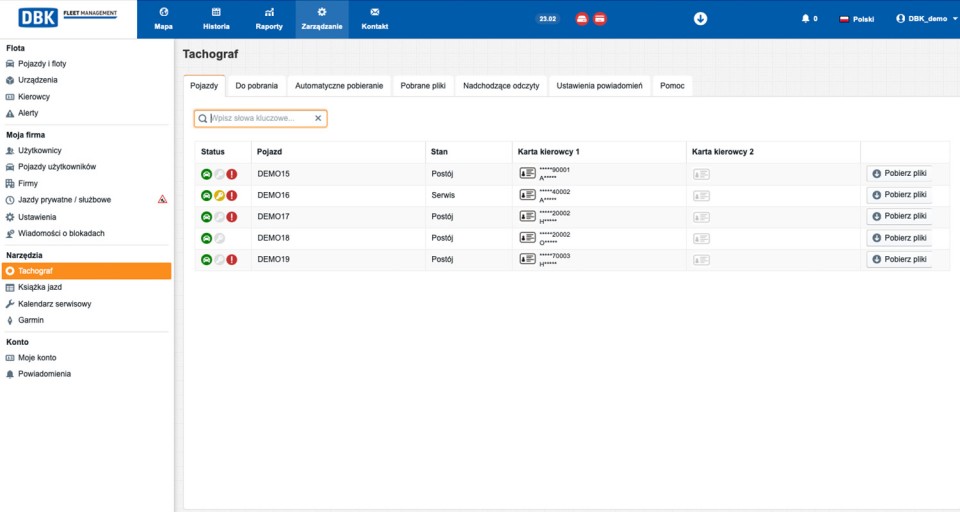Click the Kontakt envelope icon
This screenshot has height=512, width=960.
pyautogui.click(x=374, y=12)
